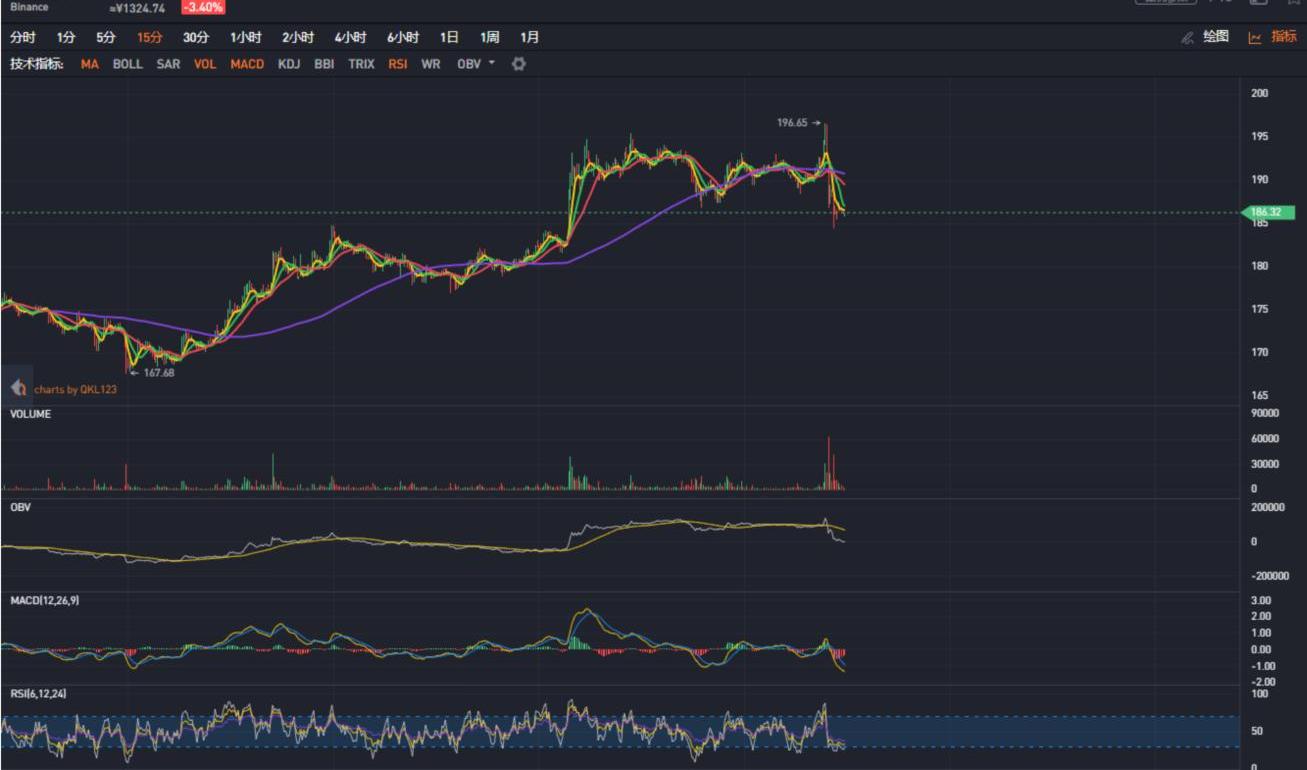
Task: Toggle the VOL volume indicator
Action: pyautogui.click(x=205, y=64)
